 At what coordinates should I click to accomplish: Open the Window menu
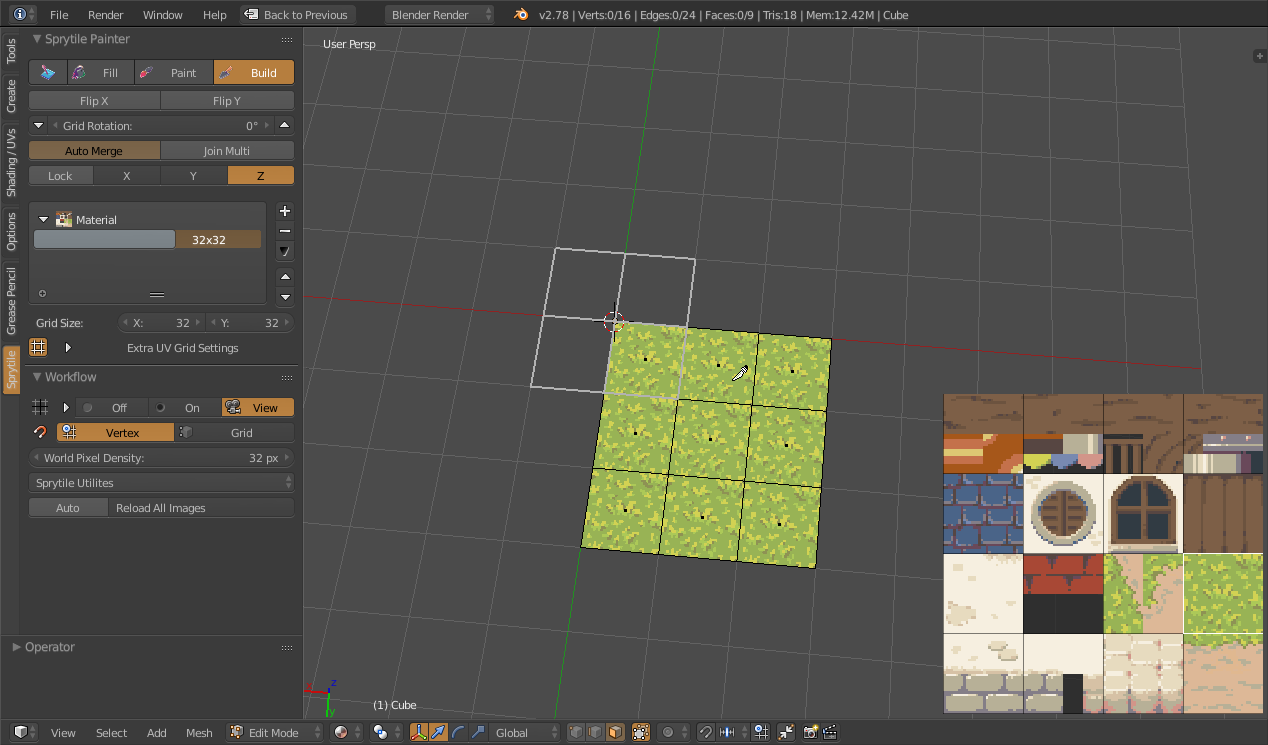(x=162, y=15)
